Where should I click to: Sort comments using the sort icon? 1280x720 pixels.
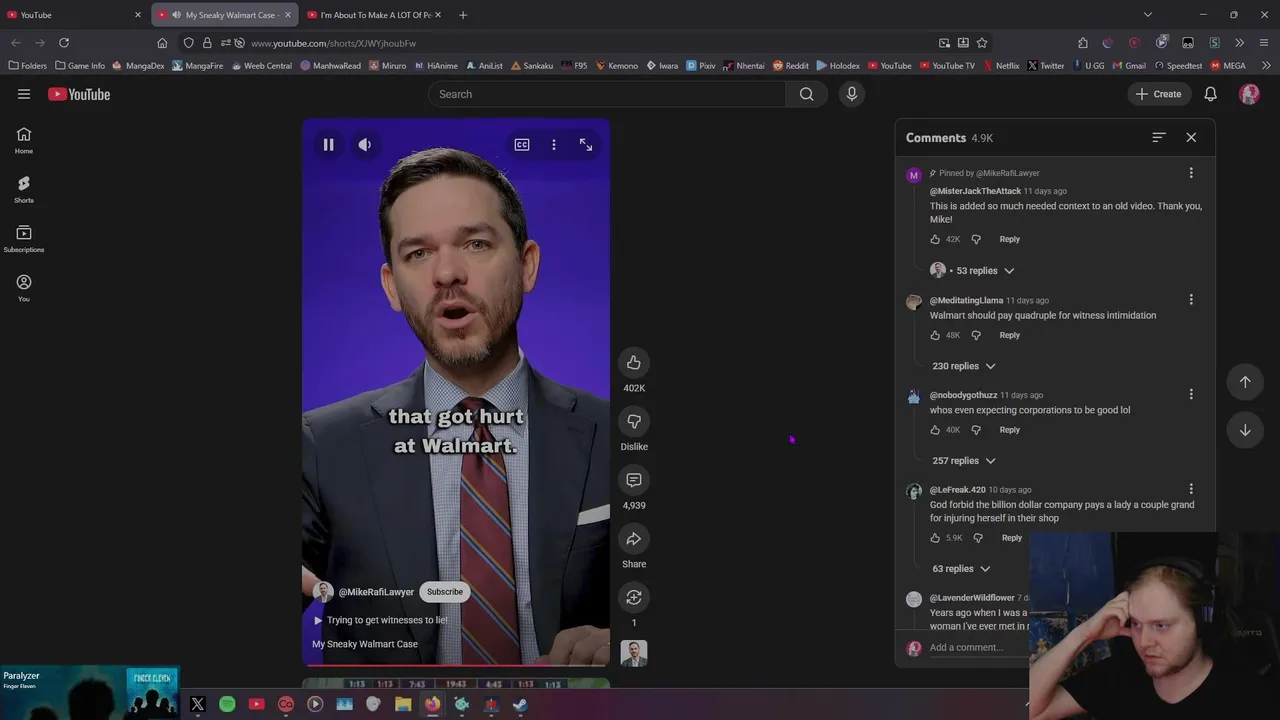pyautogui.click(x=1159, y=138)
